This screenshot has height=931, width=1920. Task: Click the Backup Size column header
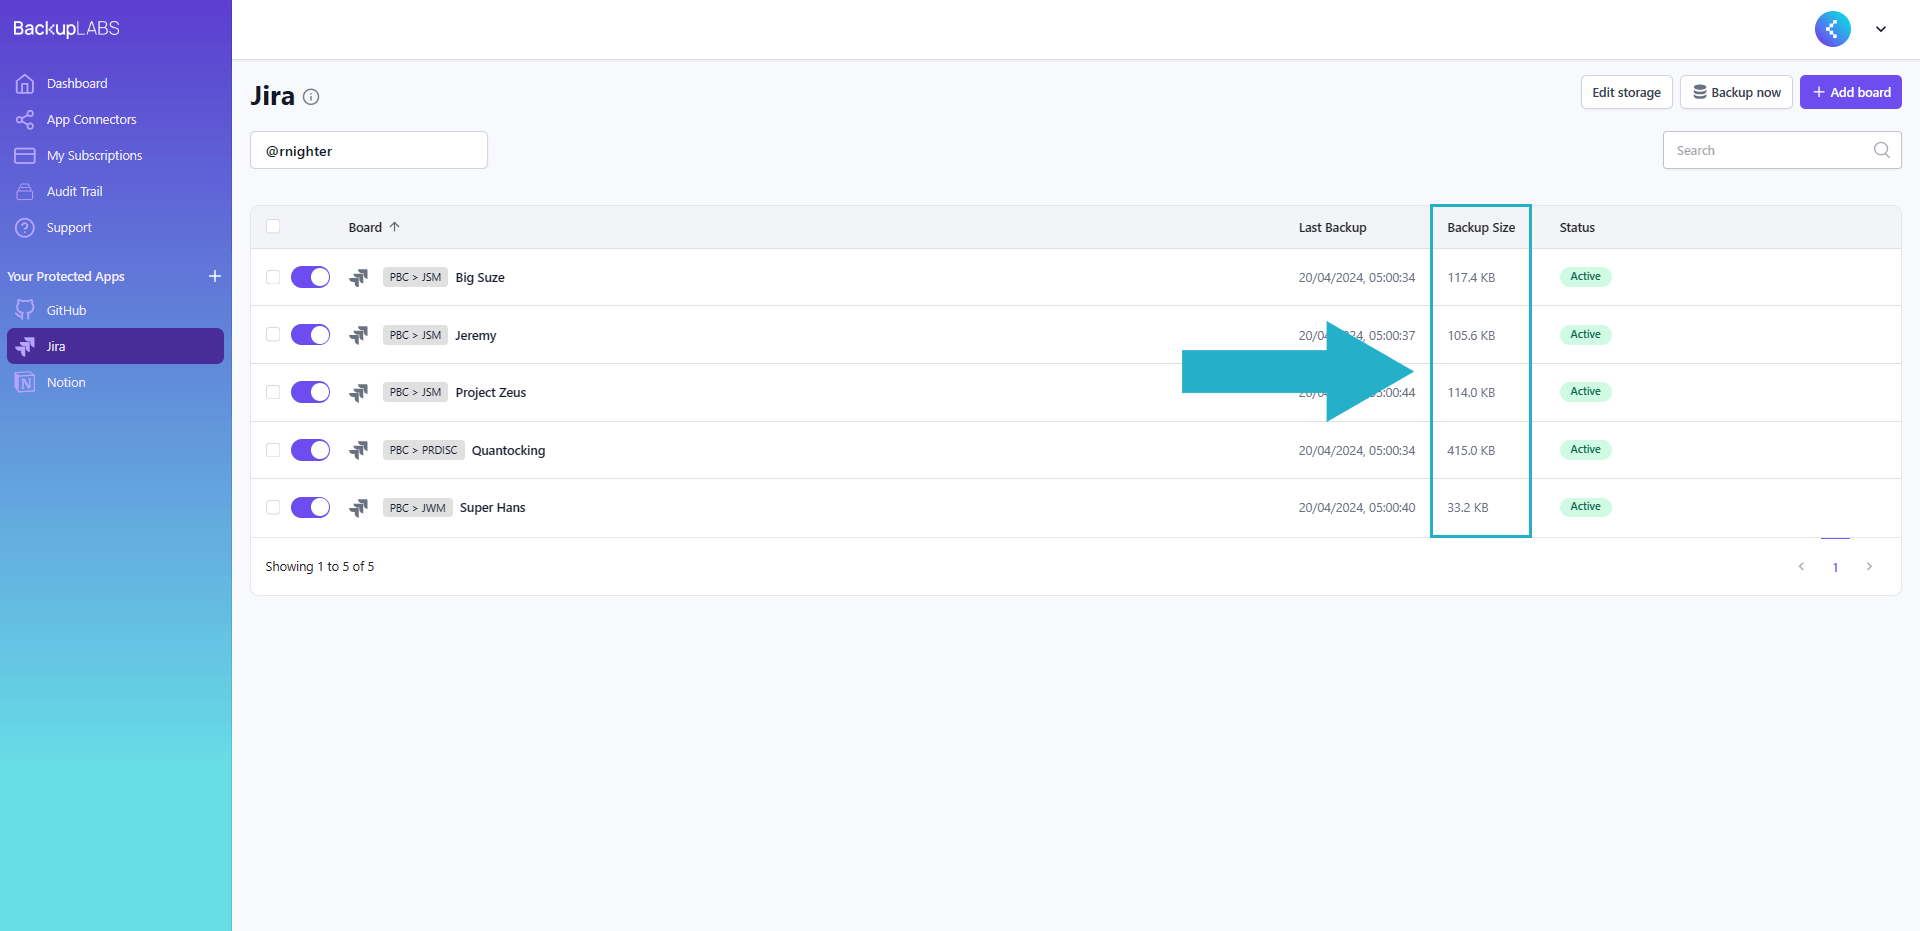click(x=1481, y=228)
